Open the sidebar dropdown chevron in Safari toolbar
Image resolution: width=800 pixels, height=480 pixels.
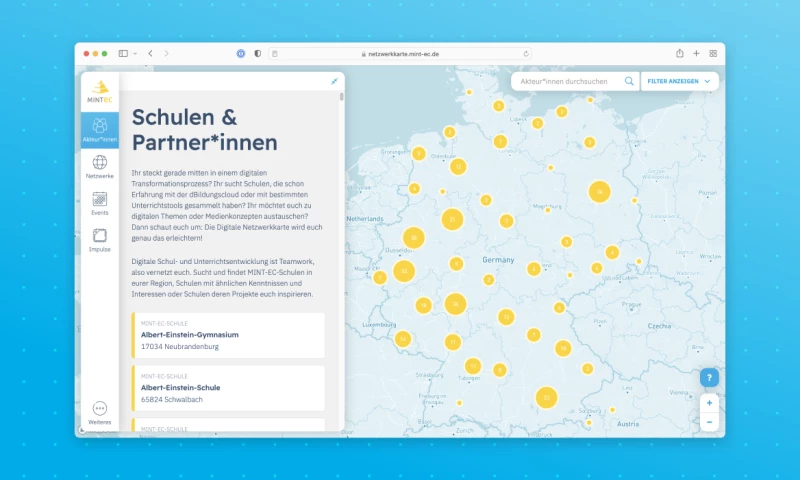pyautogui.click(x=135, y=54)
